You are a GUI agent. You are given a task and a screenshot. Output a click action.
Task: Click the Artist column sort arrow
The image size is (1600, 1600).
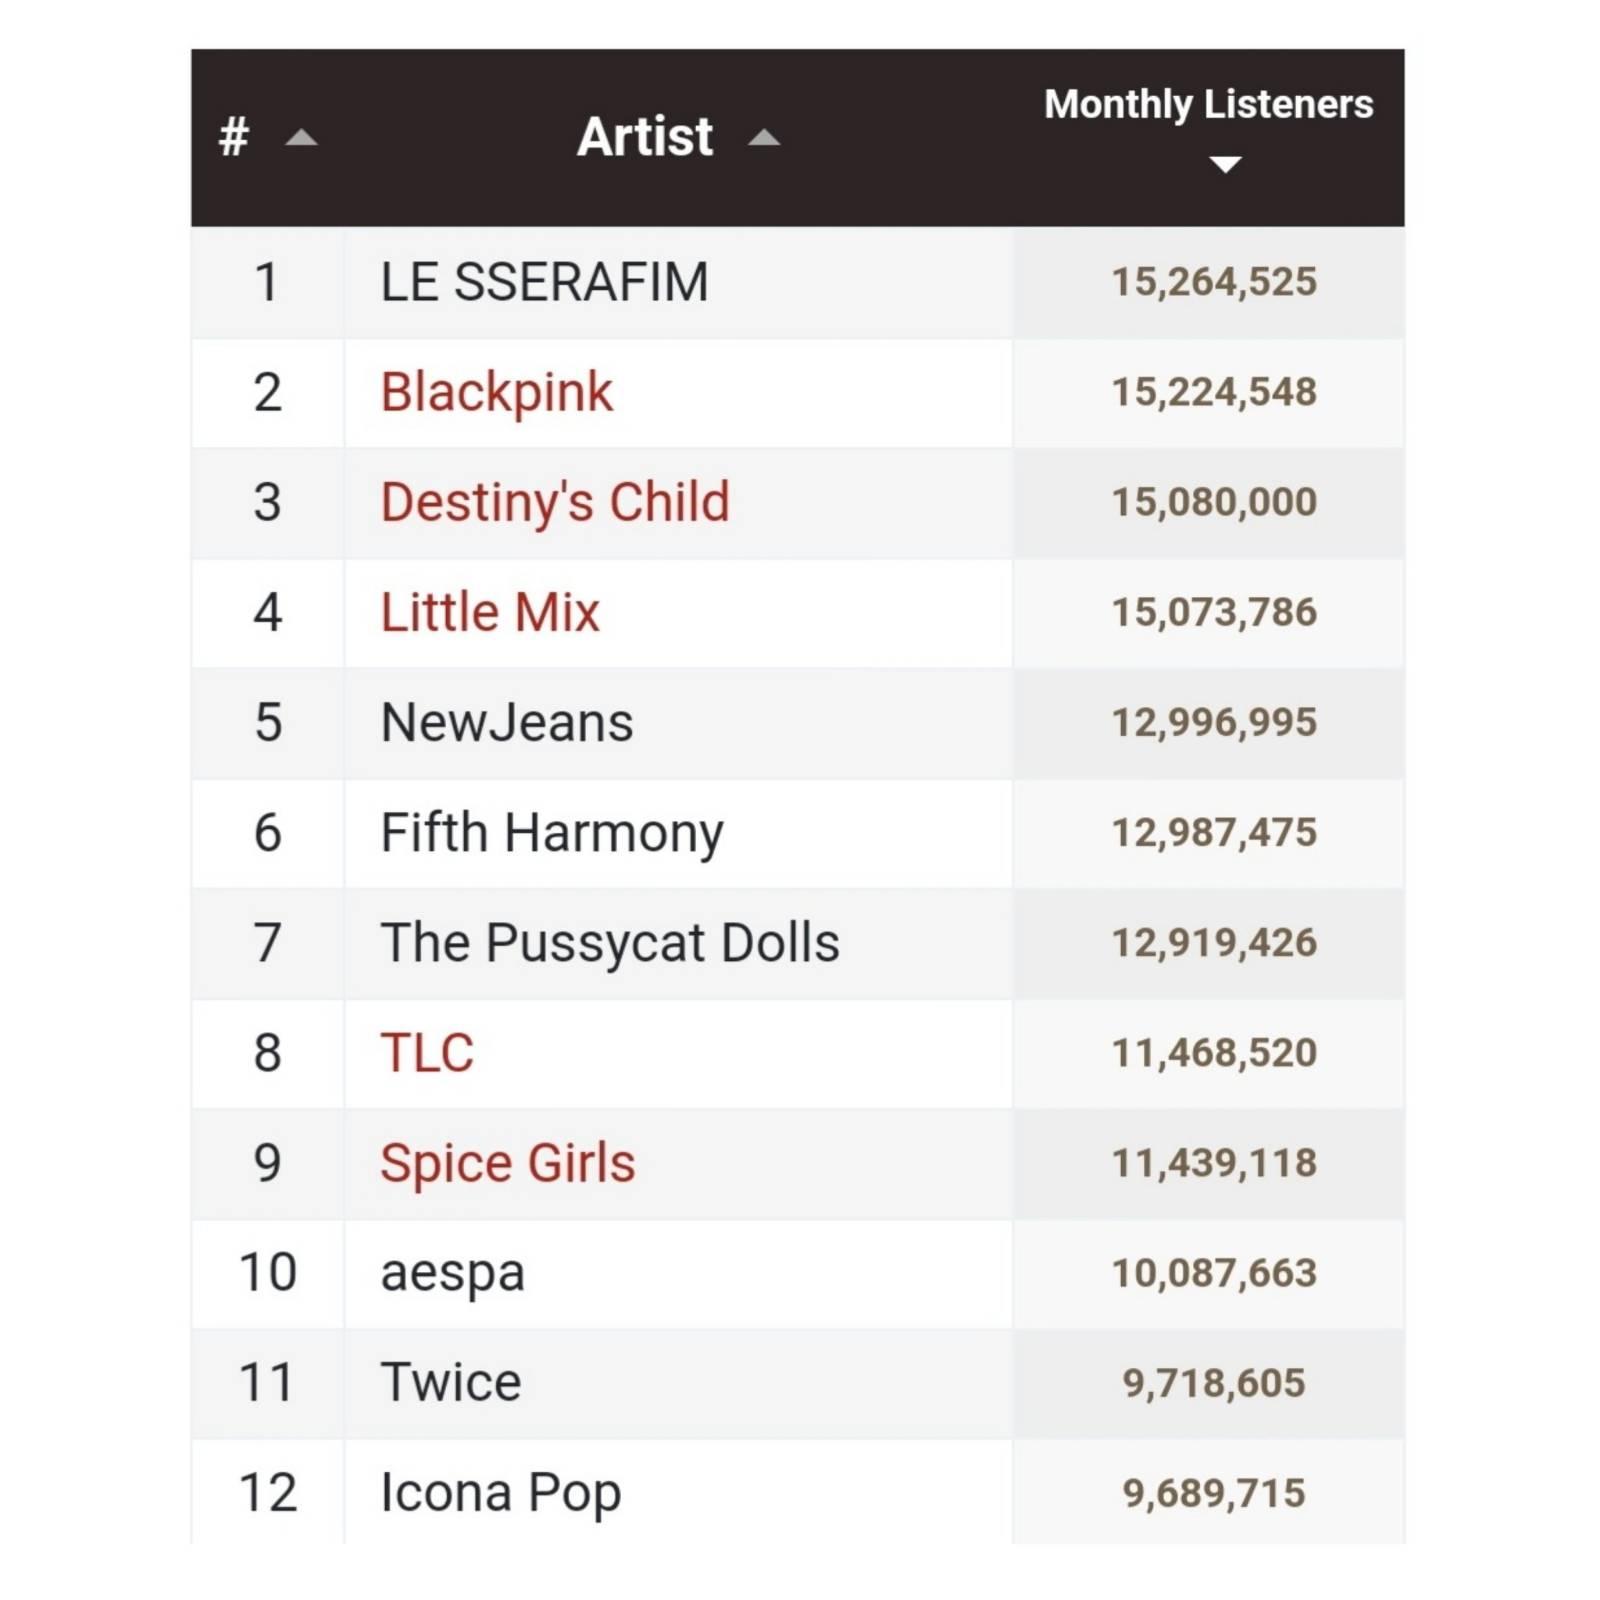763,138
